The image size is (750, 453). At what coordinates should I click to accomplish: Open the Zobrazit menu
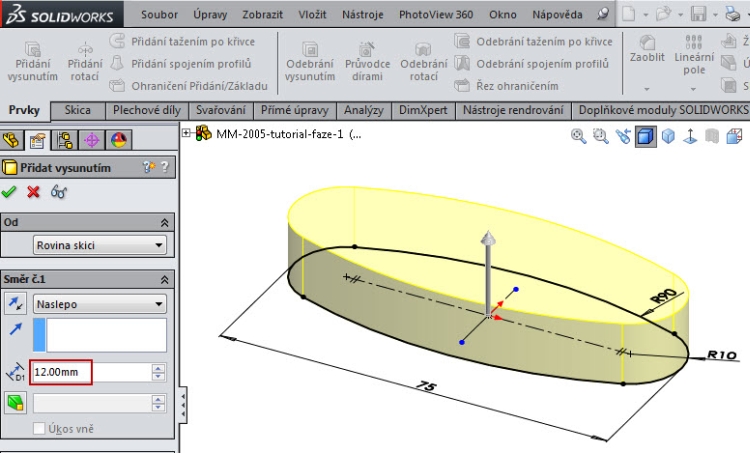262,15
